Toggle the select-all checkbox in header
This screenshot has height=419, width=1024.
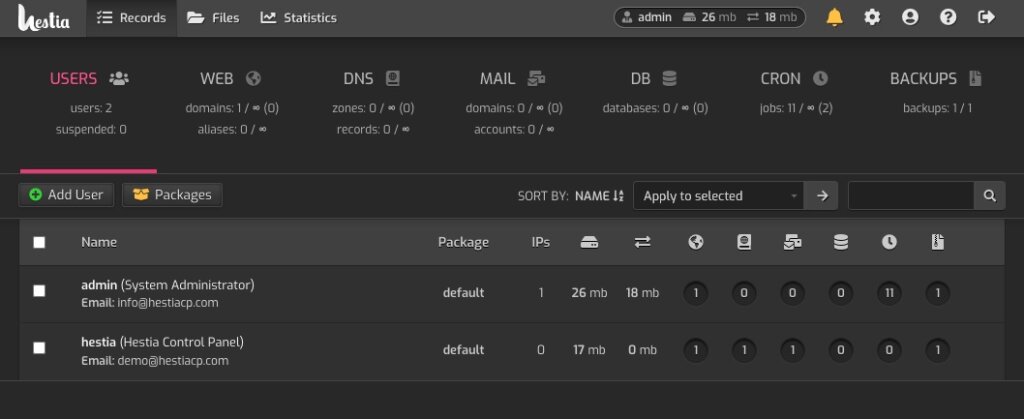pyautogui.click(x=39, y=242)
